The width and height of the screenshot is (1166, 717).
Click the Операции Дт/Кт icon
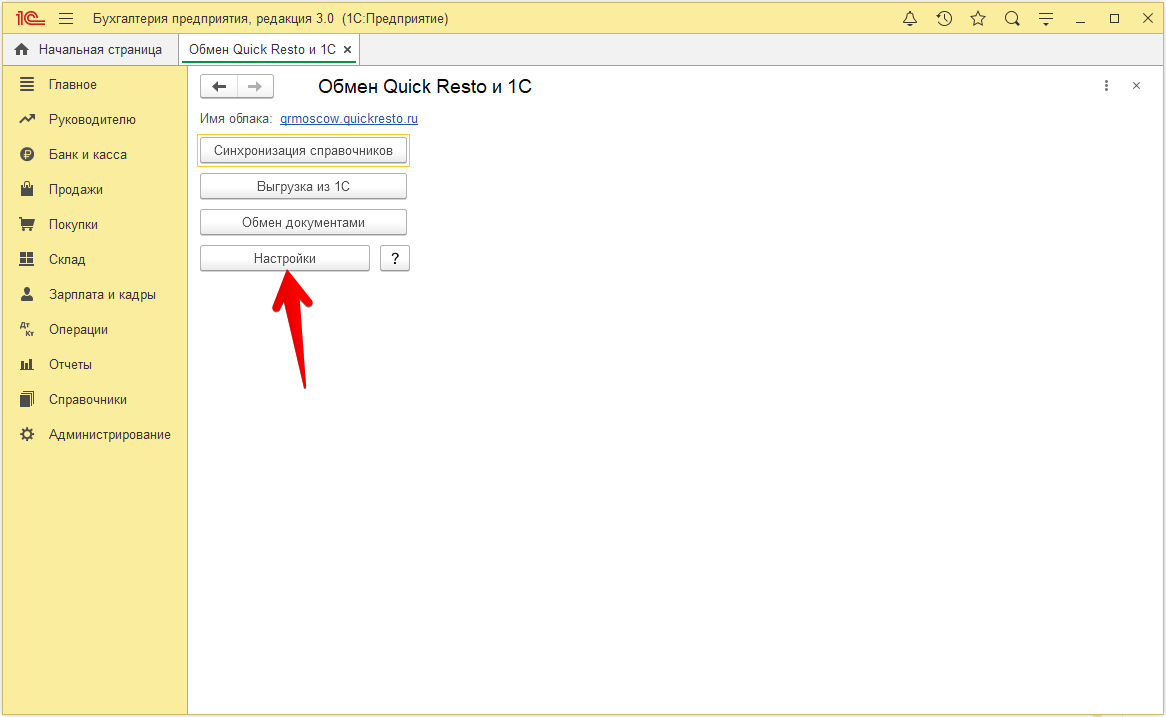click(27, 329)
